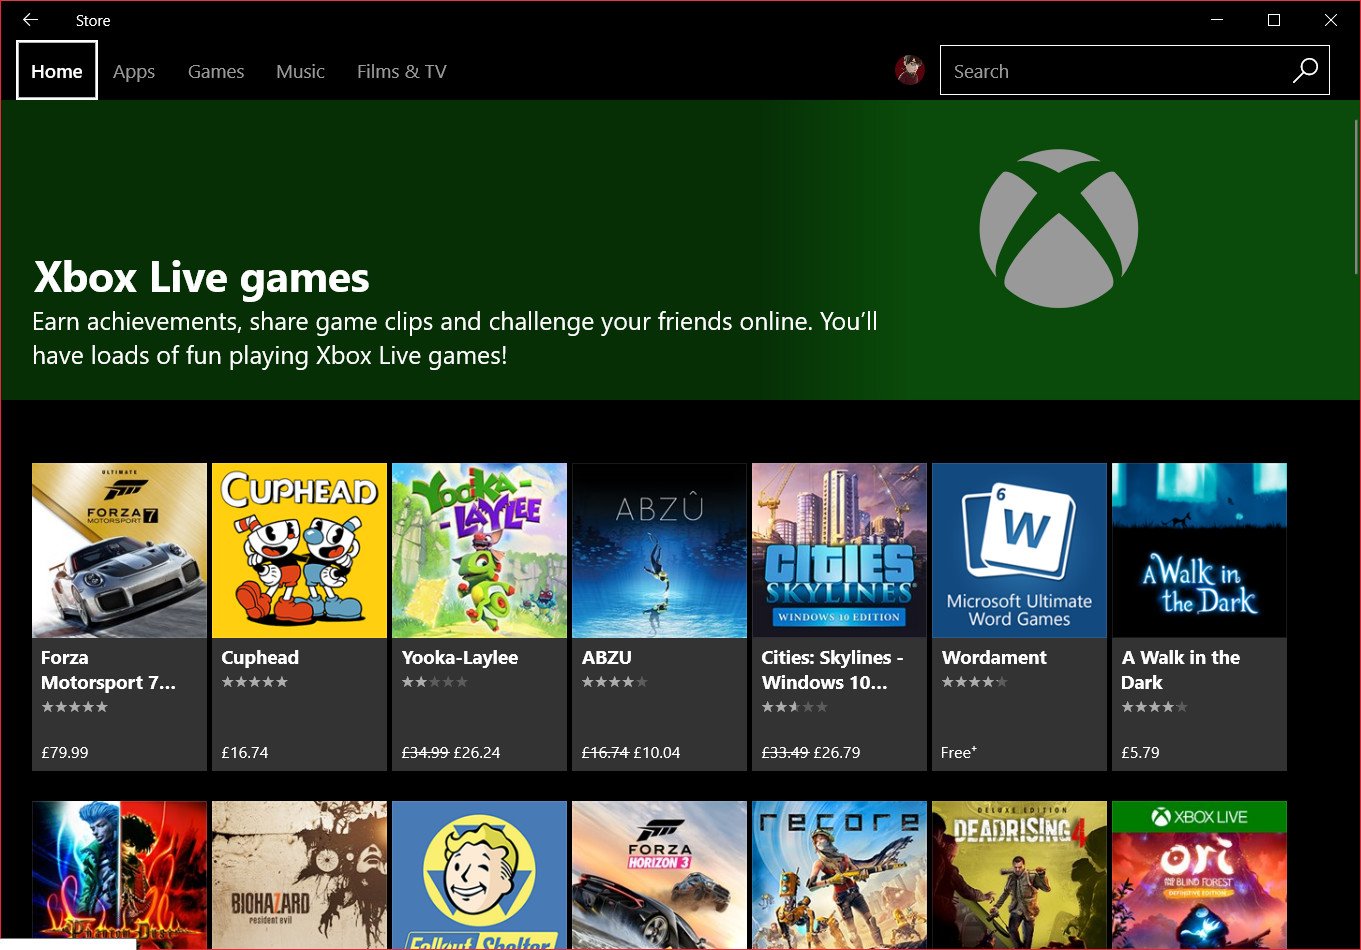Select the Films & TV tab
The height and width of the screenshot is (950, 1361).
click(x=402, y=71)
